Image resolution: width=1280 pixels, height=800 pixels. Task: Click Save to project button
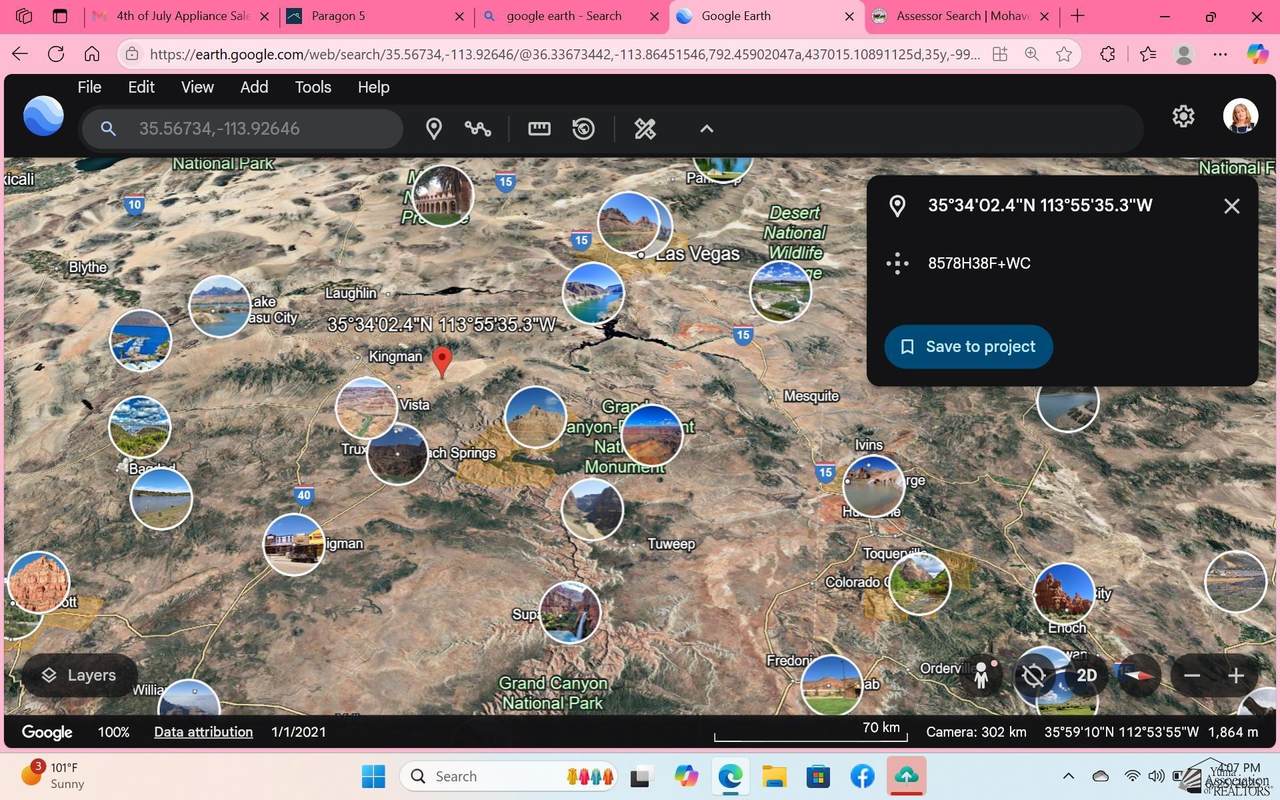point(968,347)
